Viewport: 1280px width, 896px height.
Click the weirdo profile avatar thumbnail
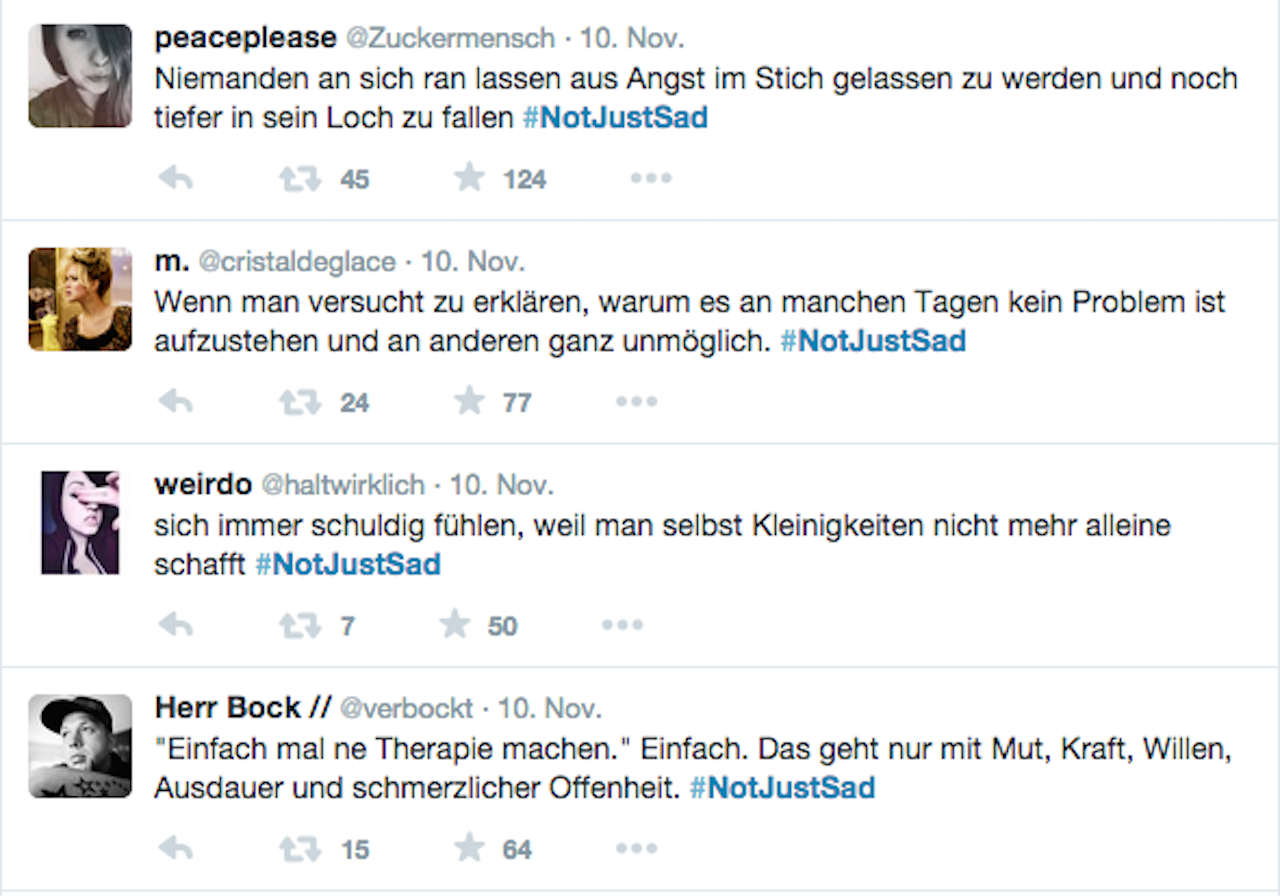click(80, 523)
